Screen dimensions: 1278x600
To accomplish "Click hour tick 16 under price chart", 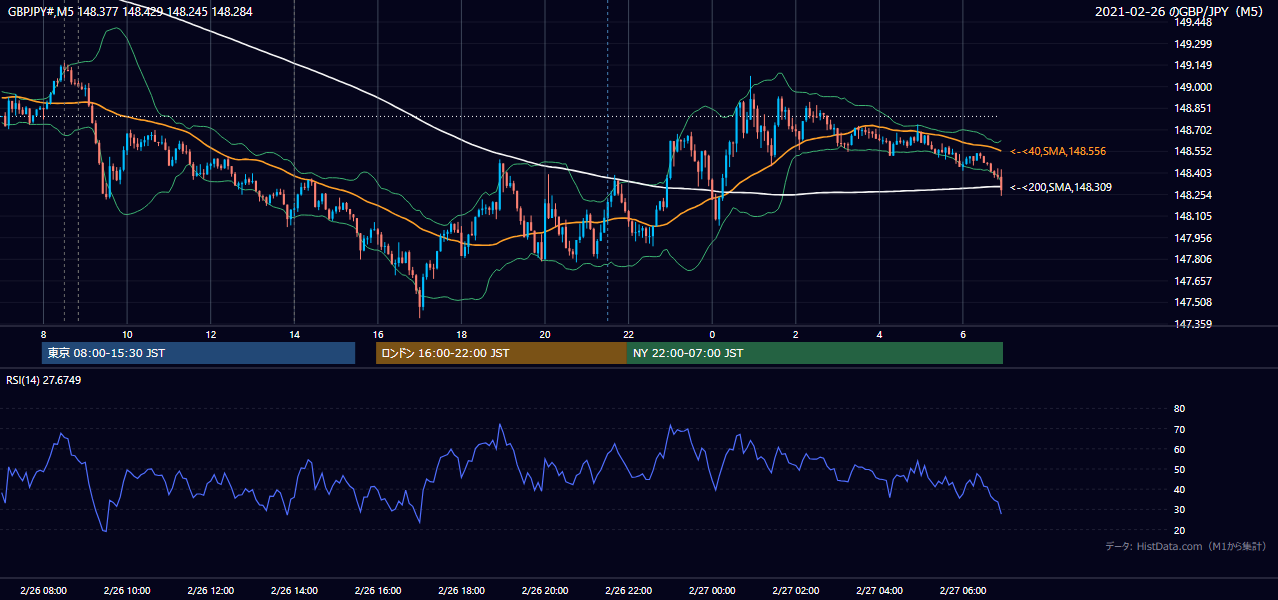I will pyautogui.click(x=378, y=334).
